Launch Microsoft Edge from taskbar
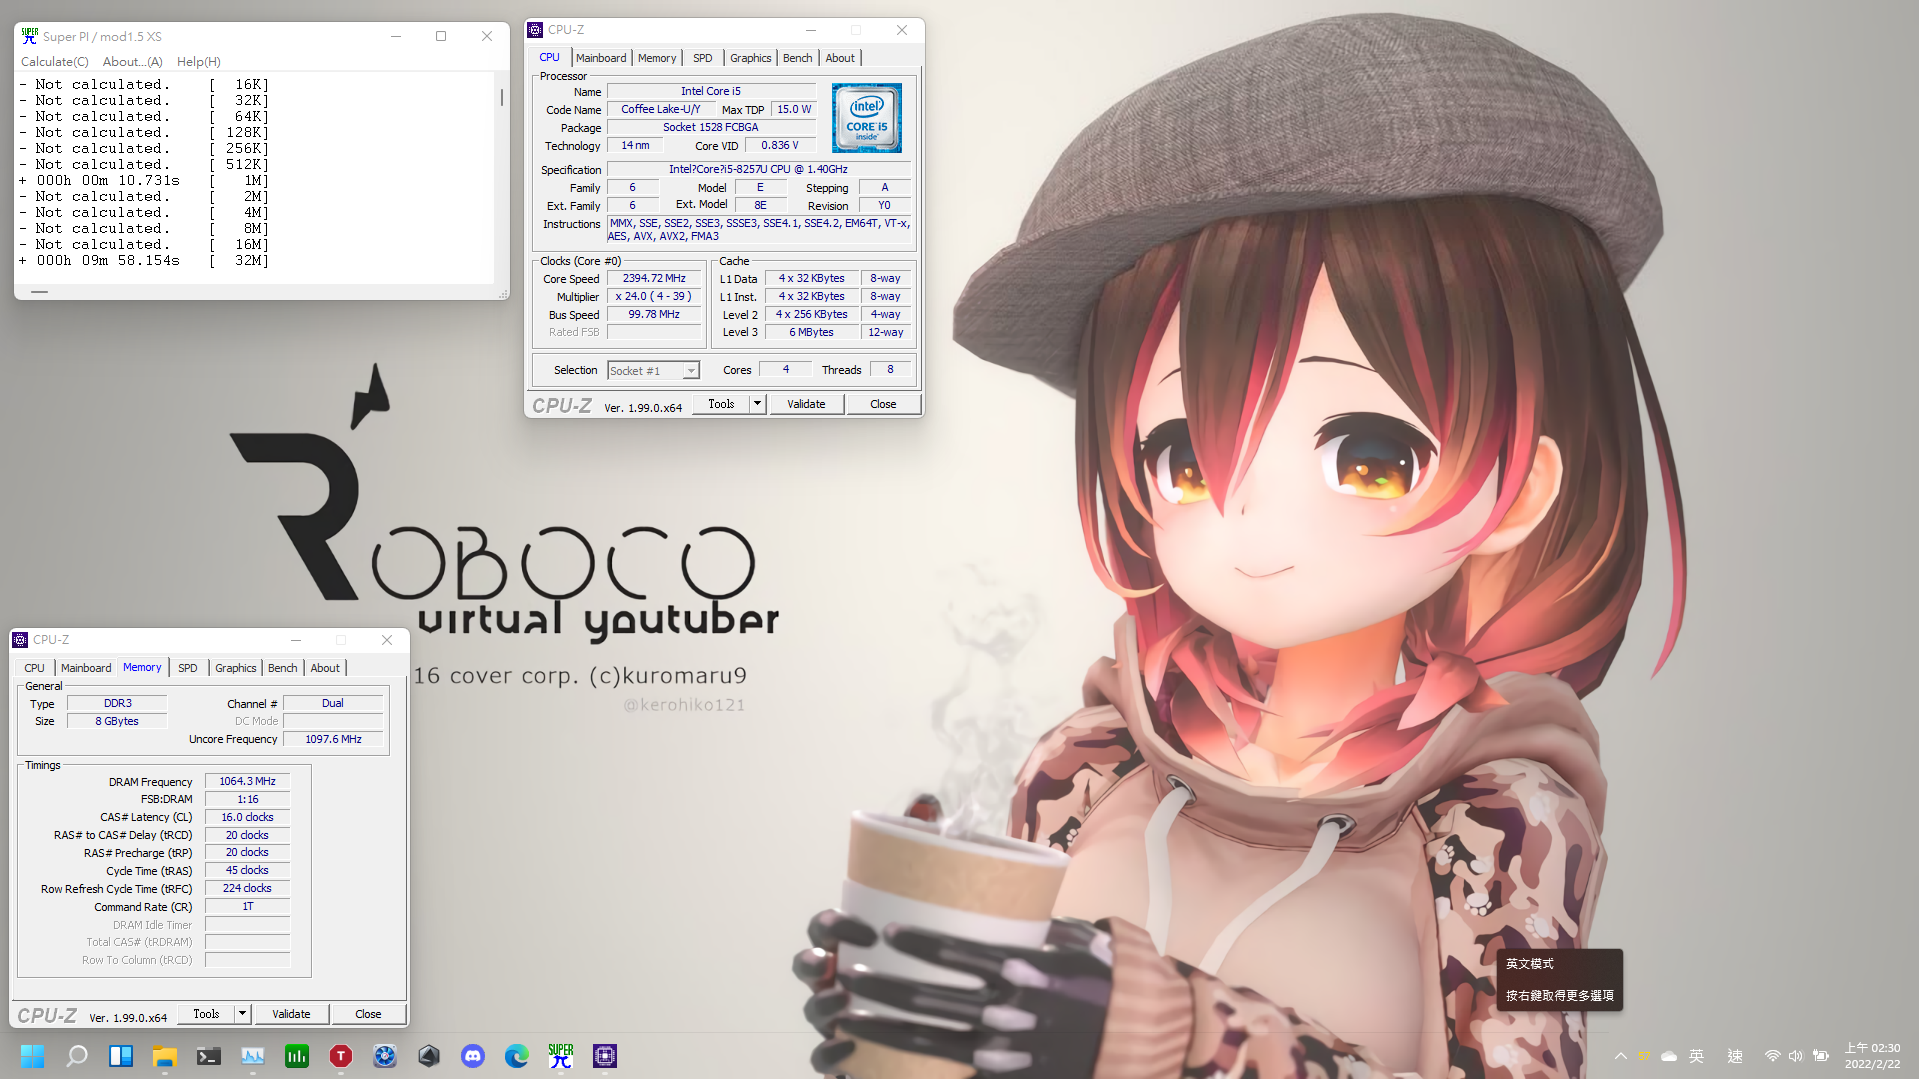 pyautogui.click(x=517, y=1056)
